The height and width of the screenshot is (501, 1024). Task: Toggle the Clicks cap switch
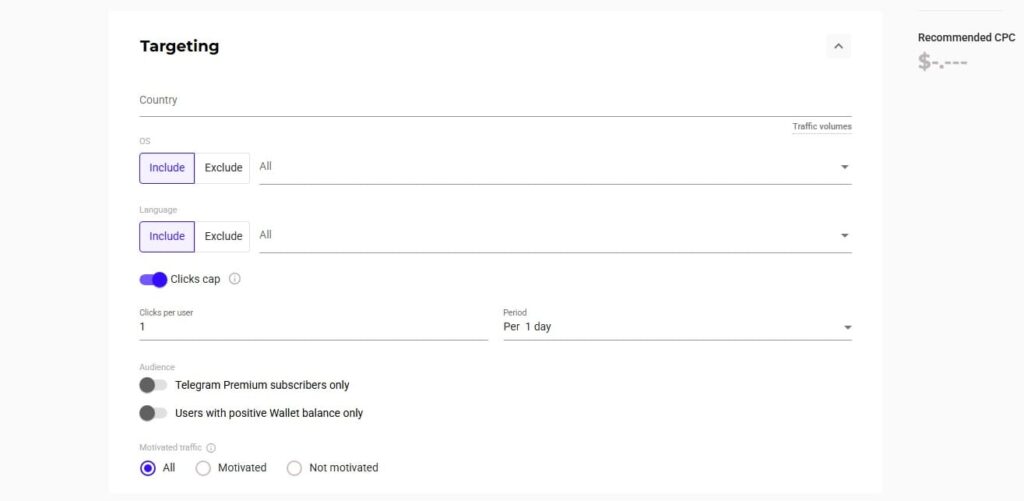[x=153, y=280]
